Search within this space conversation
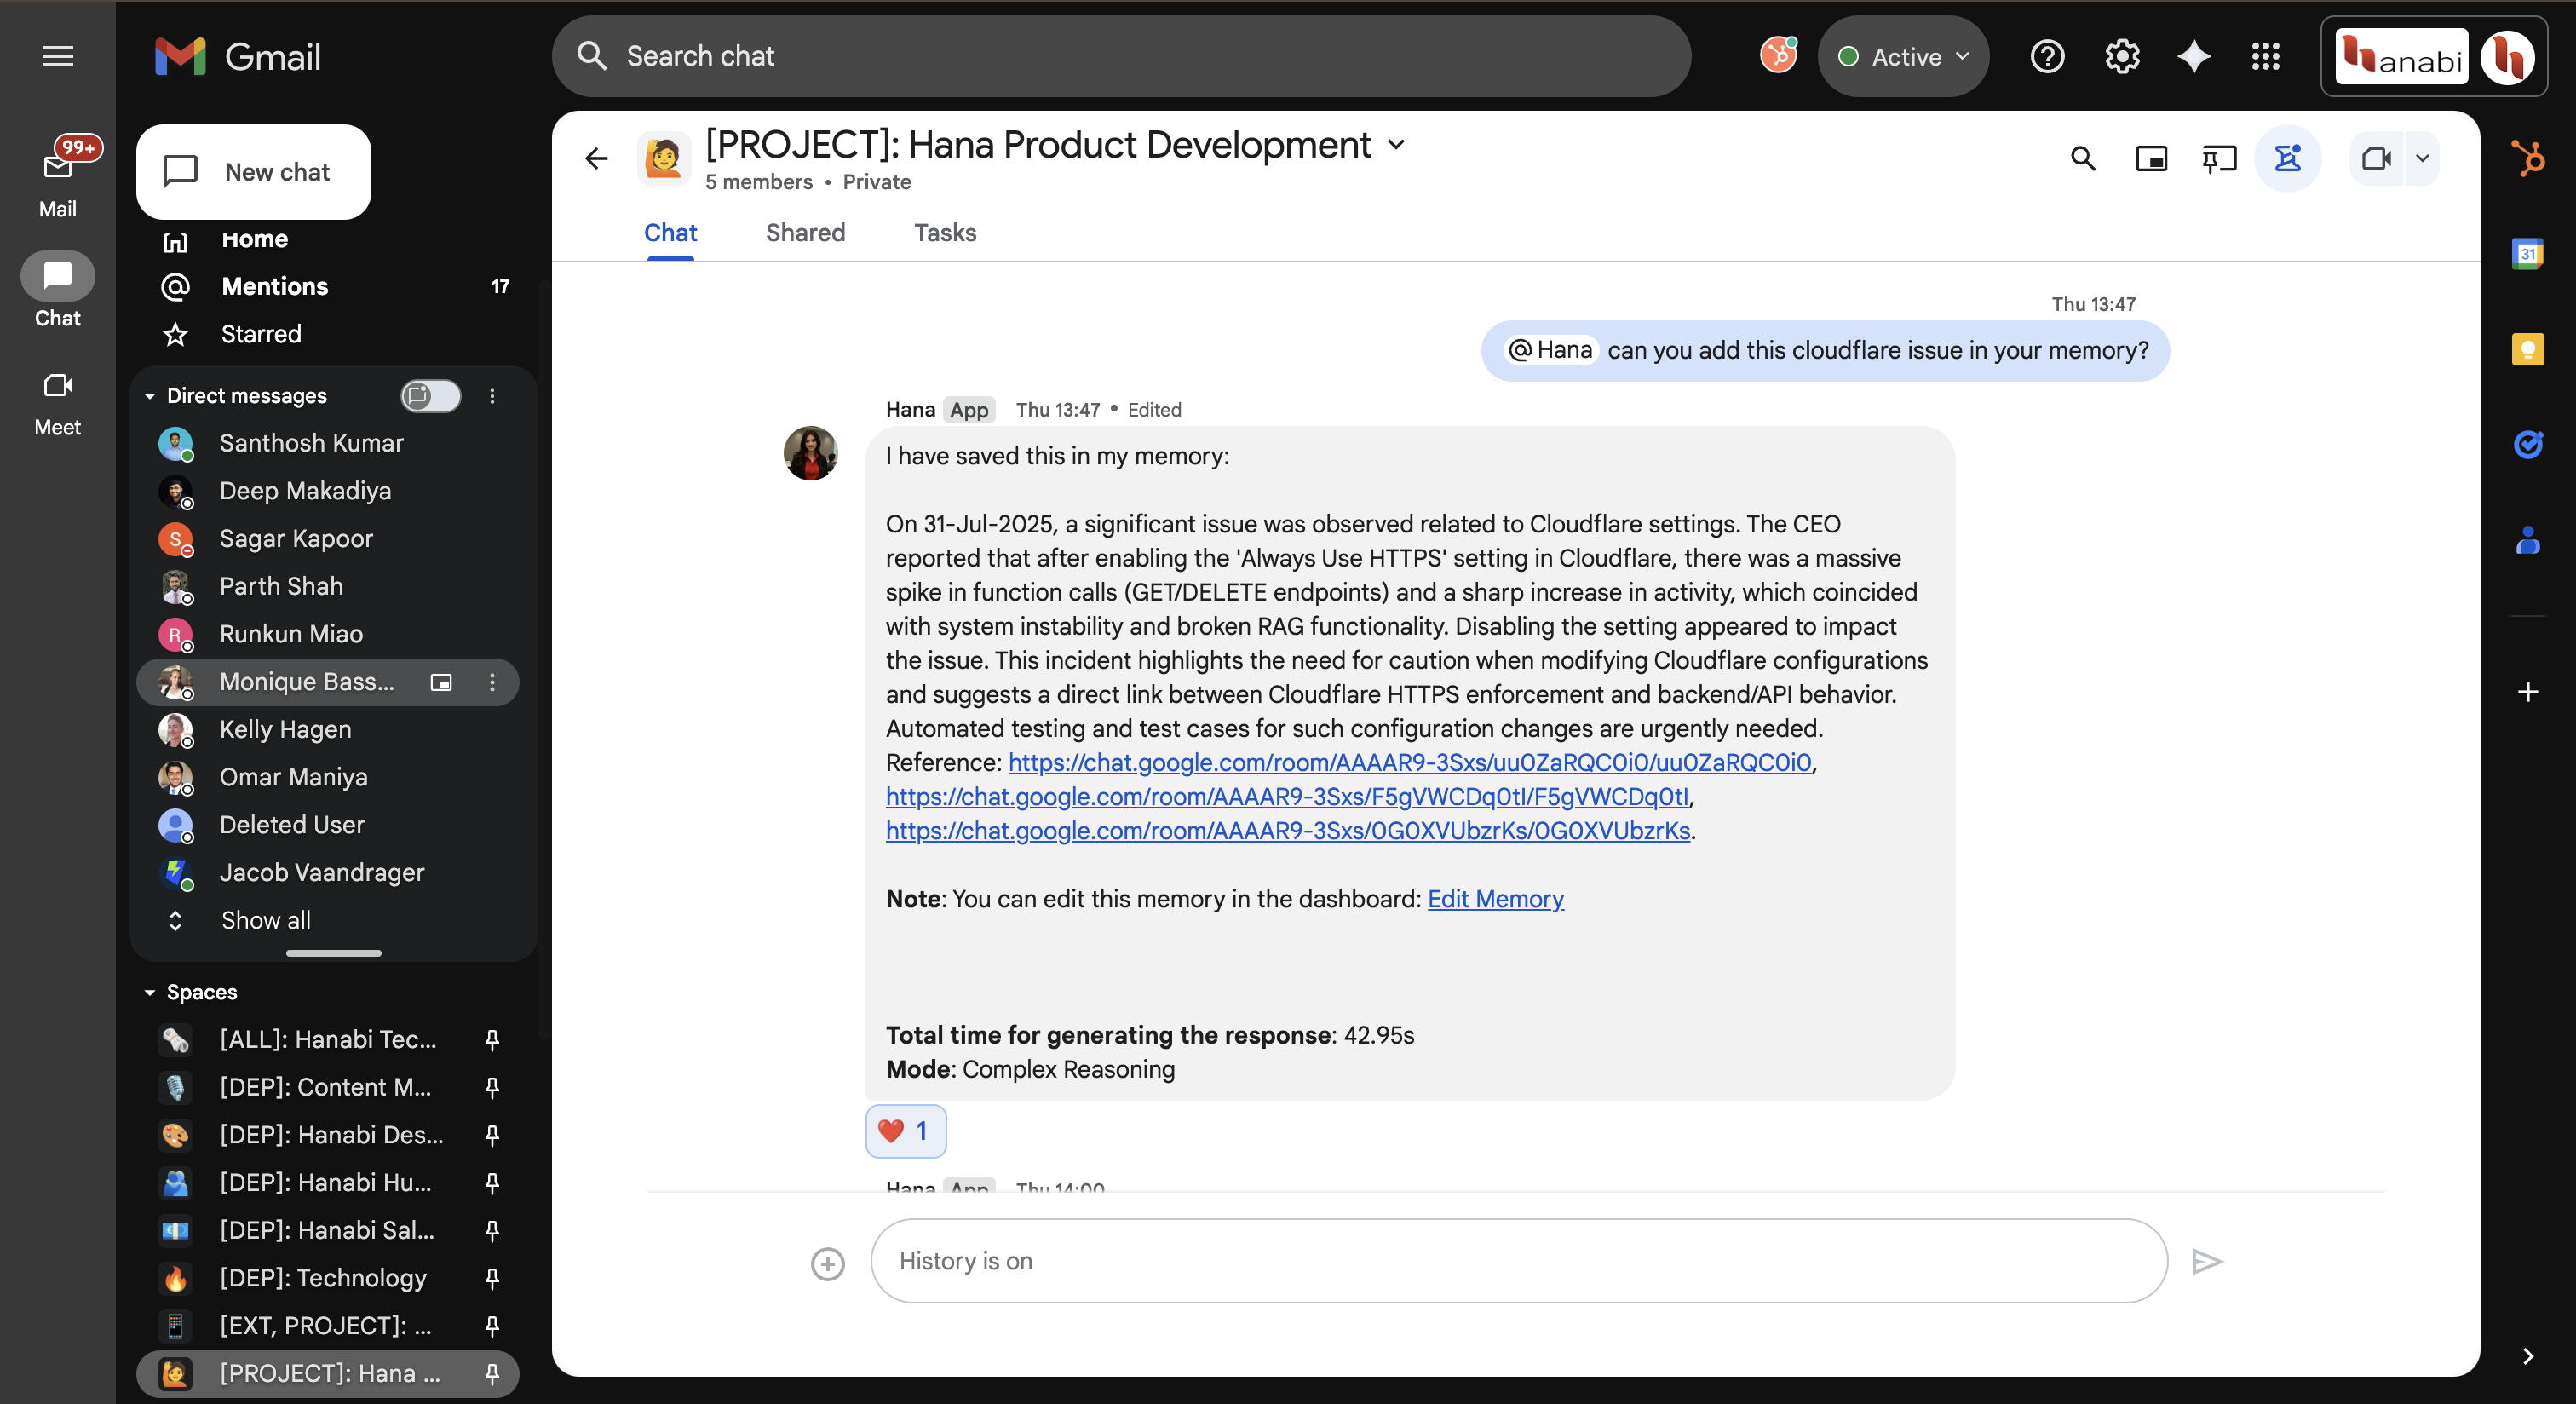Viewport: 2576px width, 1404px height. pyautogui.click(x=2083, y=158)
